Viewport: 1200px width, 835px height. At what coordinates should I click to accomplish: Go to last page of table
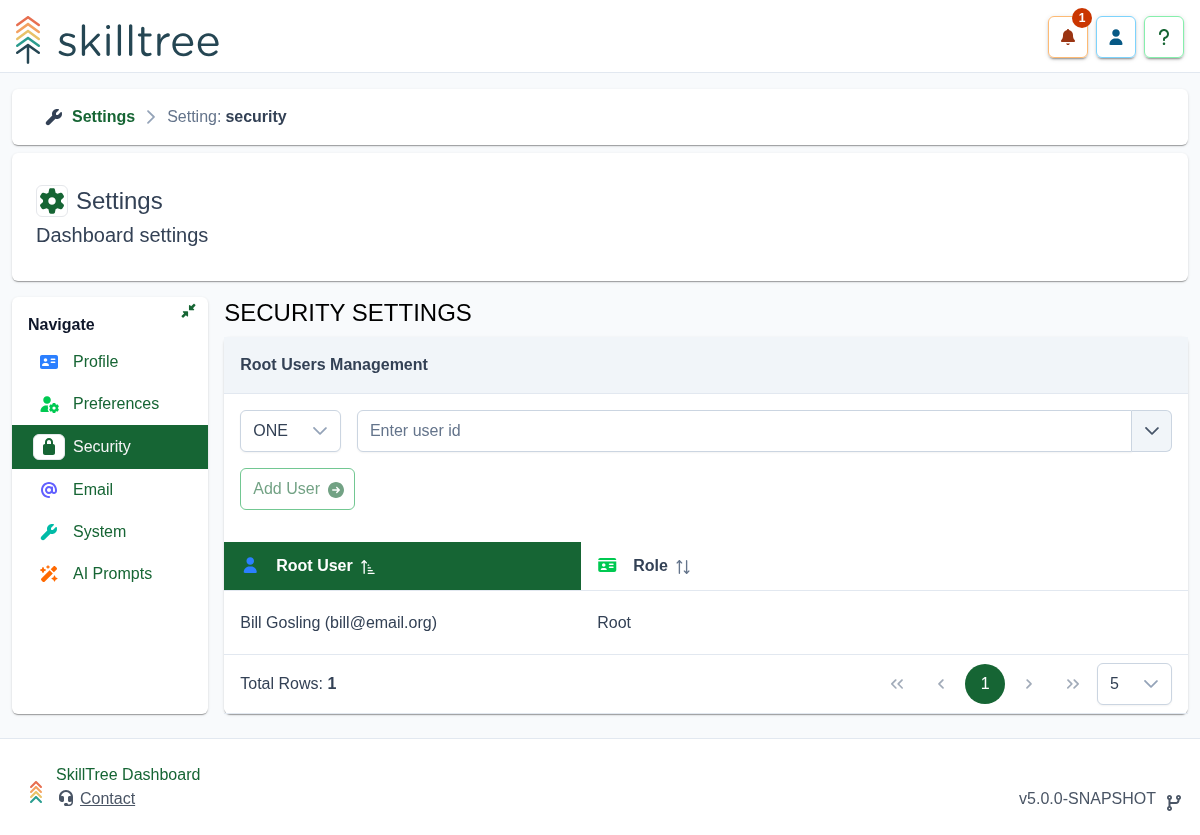point(1073,684)
